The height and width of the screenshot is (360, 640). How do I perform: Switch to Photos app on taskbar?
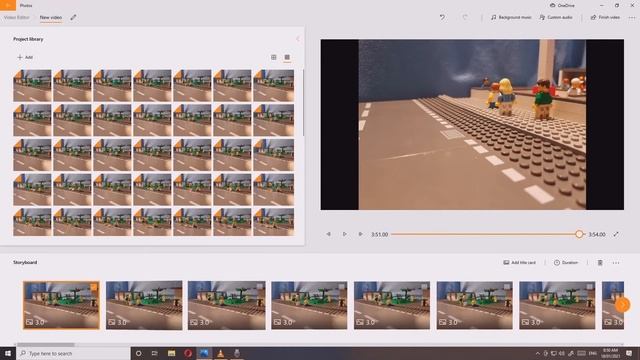click(x=204, y=353)
